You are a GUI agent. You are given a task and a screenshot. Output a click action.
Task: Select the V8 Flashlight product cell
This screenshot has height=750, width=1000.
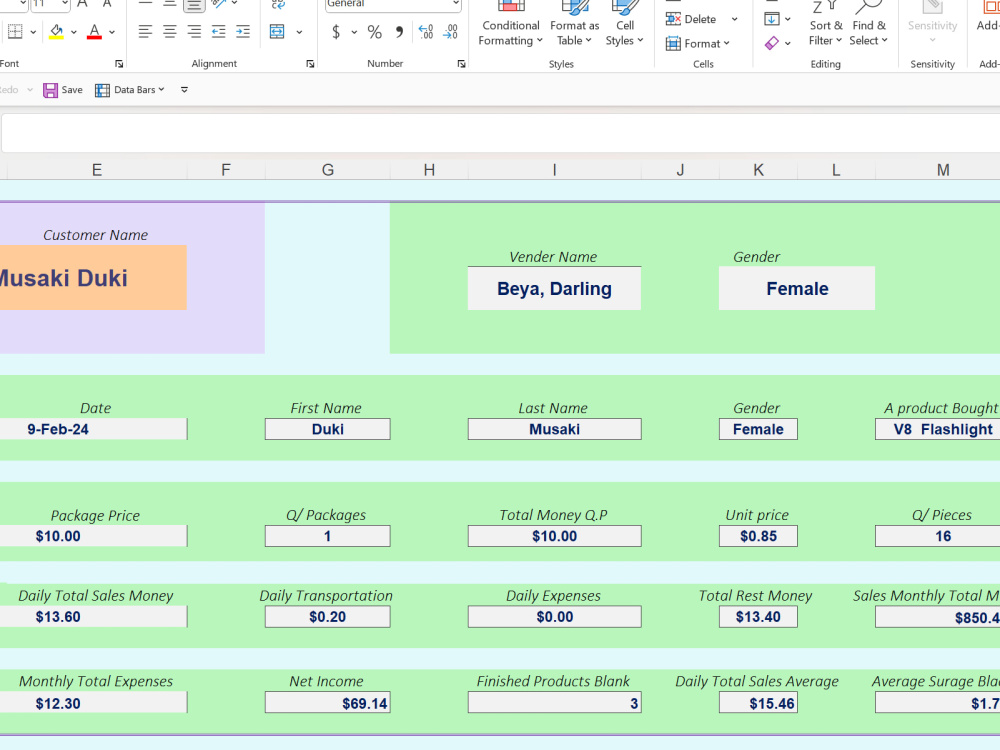938,429
